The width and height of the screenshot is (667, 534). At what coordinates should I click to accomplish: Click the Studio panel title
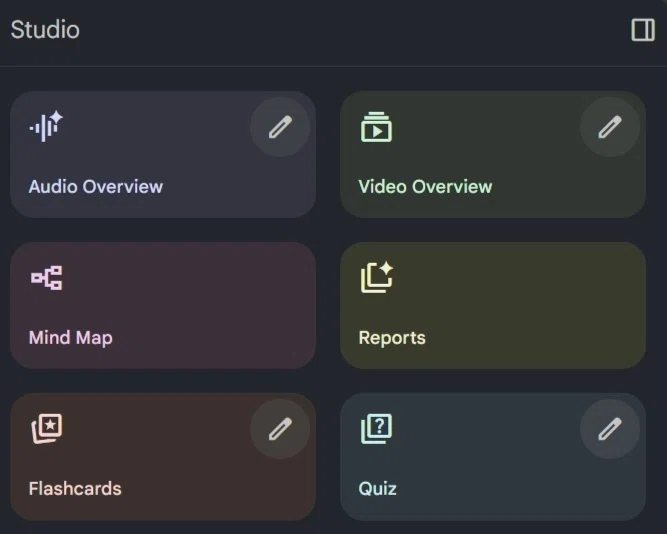45,30
